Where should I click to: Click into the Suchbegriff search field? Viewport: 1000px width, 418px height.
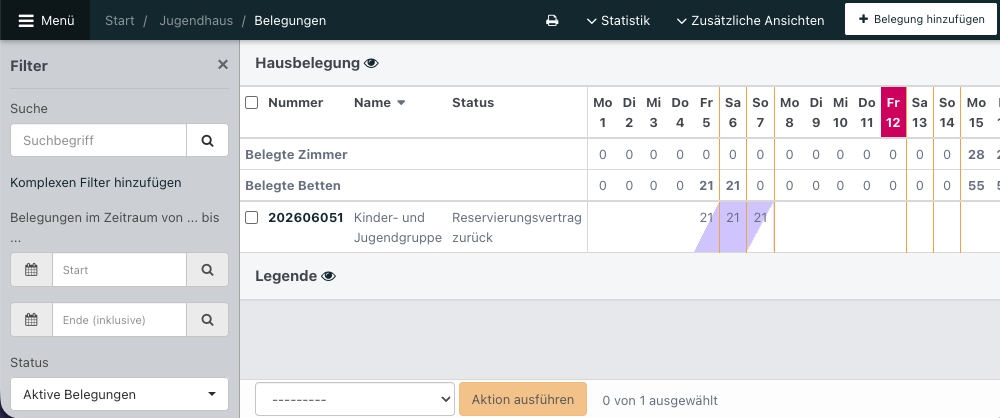point(99,140)
